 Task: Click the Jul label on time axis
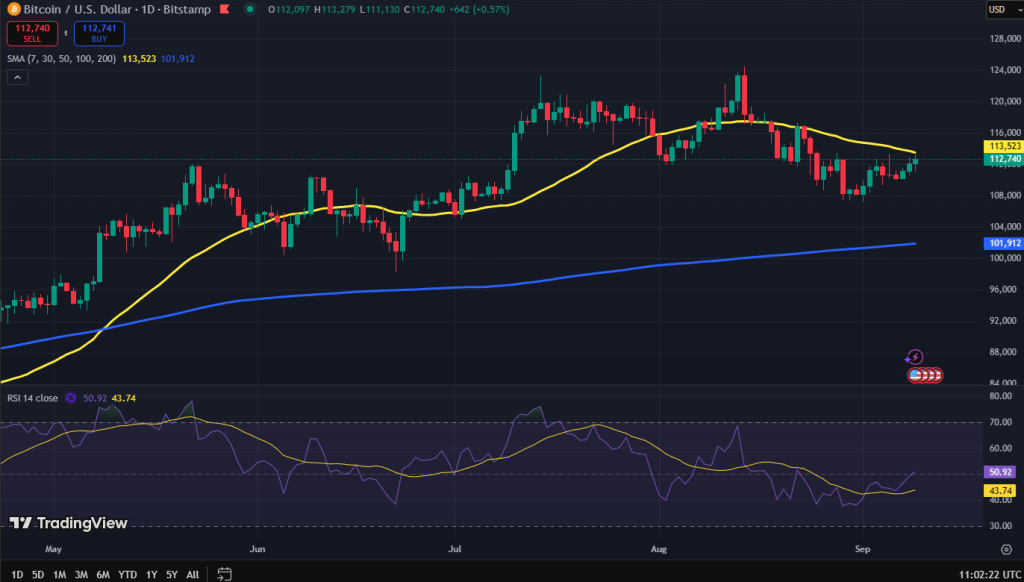click(x=455, y=549)
